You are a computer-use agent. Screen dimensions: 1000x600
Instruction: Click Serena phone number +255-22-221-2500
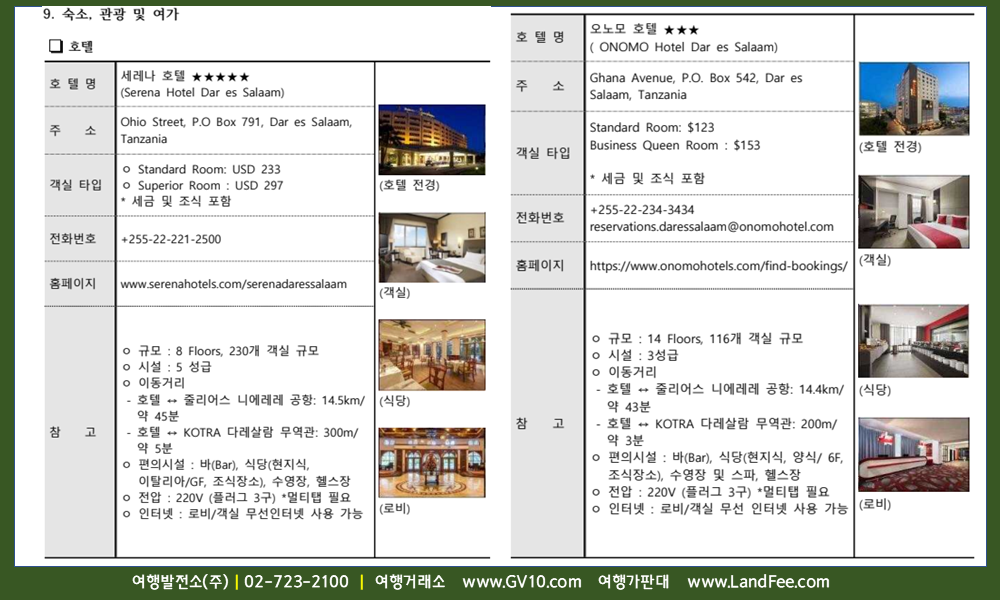171,240
